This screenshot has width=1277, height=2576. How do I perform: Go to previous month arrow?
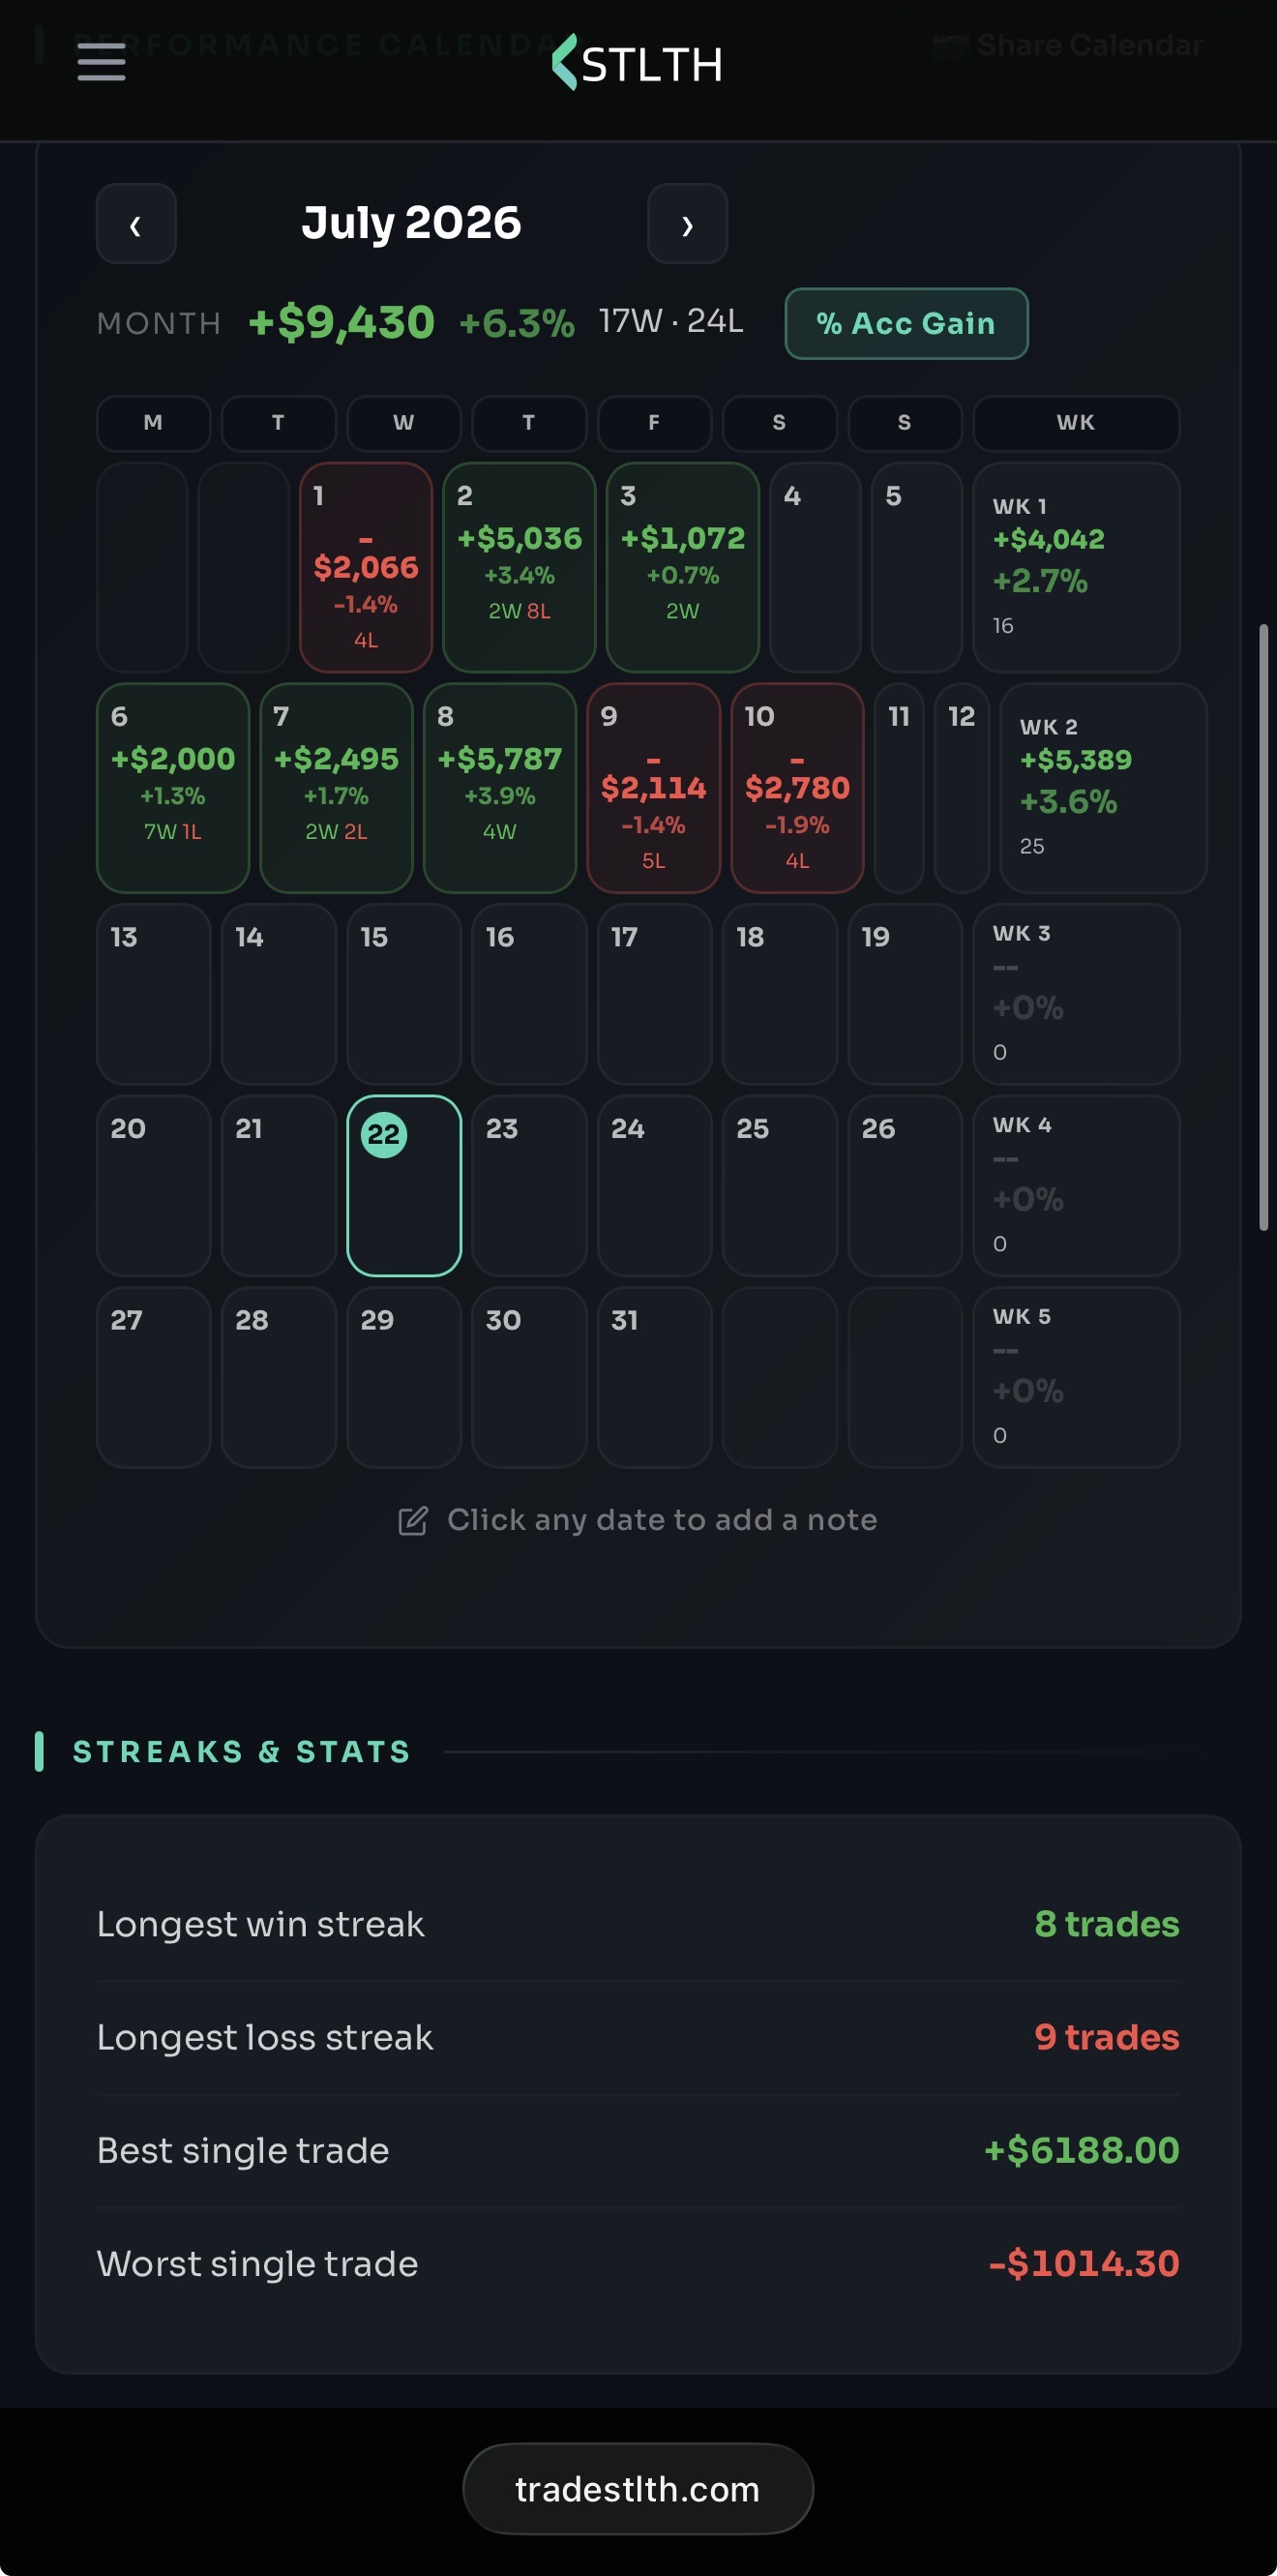point(136,224)
